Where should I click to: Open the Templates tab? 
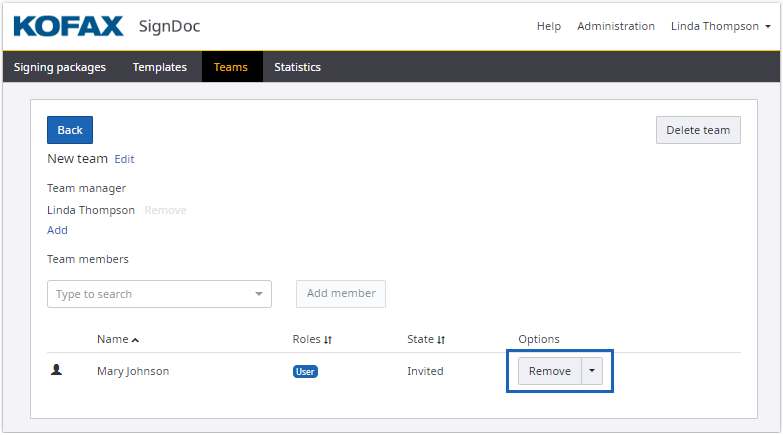160,67
